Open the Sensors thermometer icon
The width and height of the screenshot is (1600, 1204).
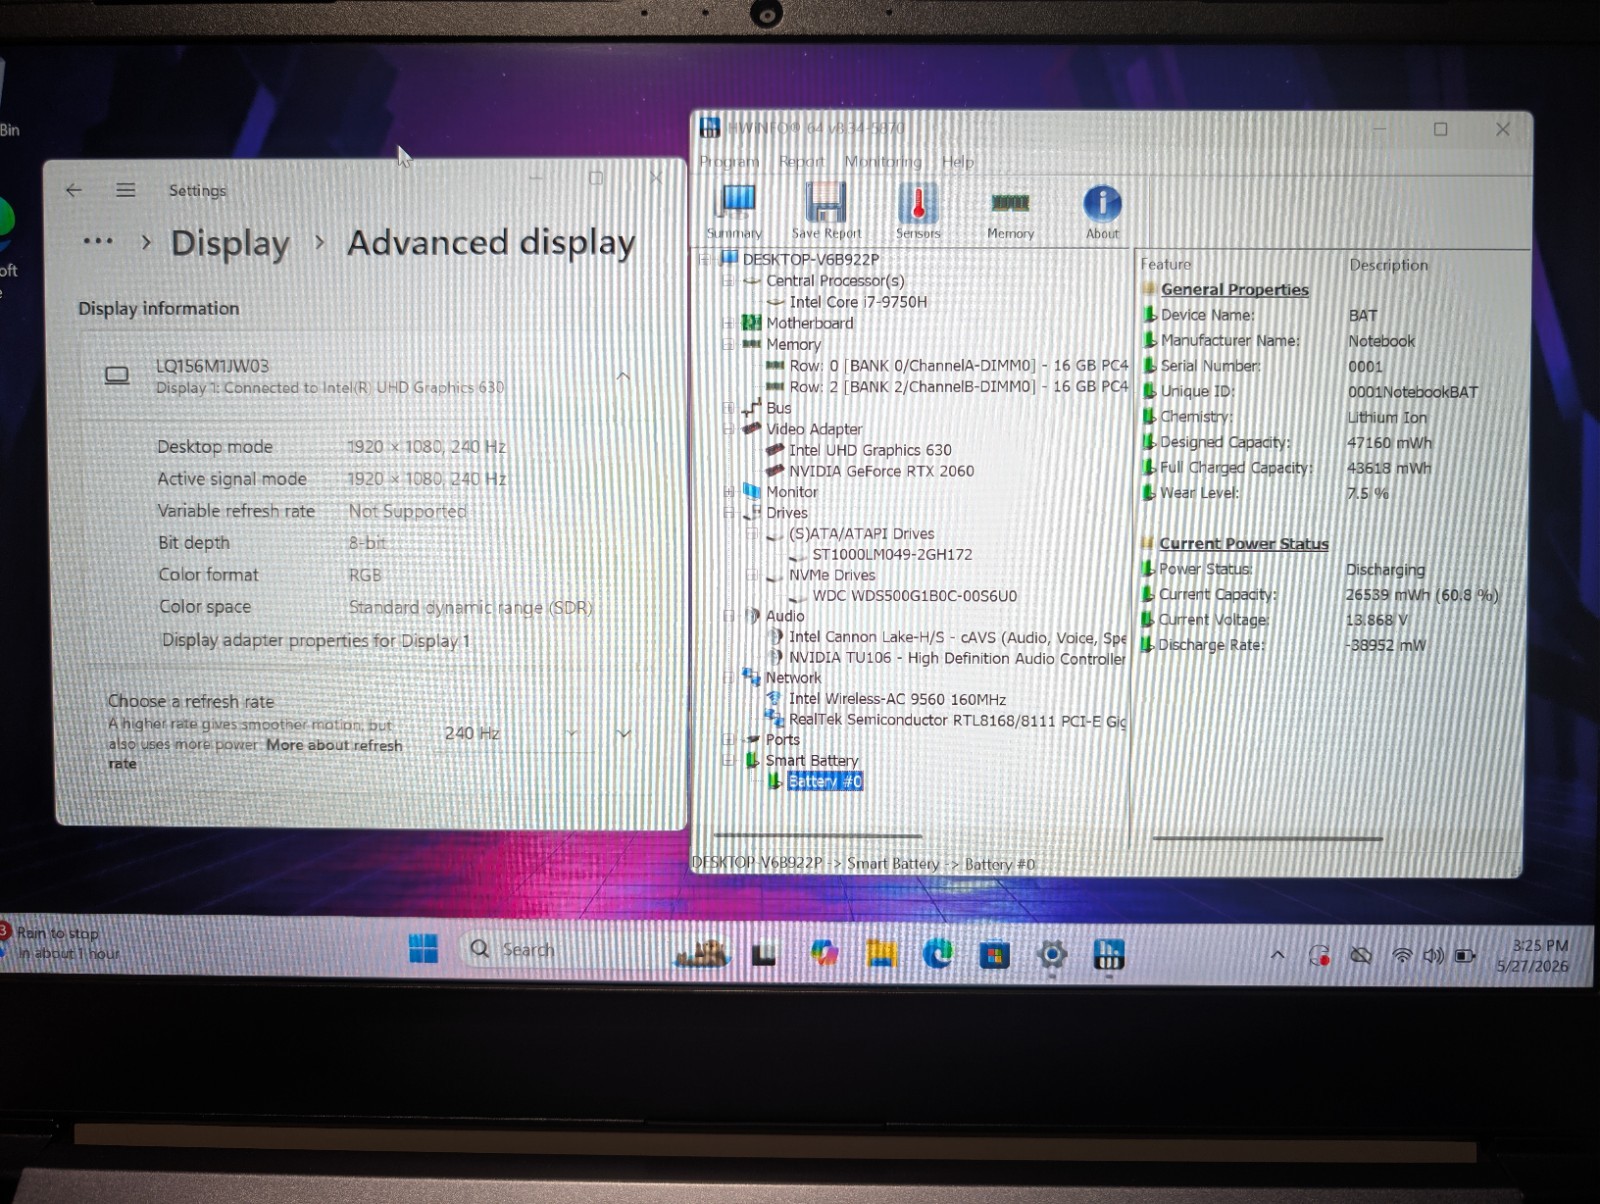click(918, 211)
